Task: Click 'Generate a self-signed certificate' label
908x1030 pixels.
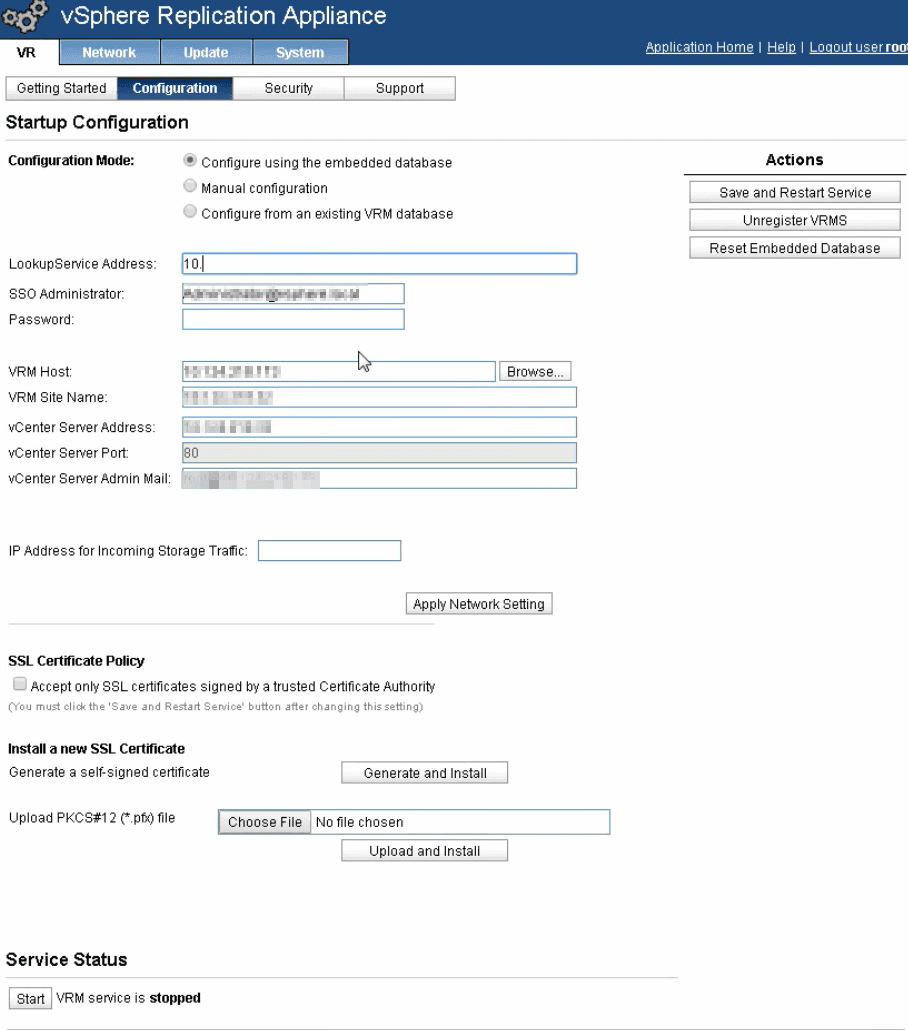Action: [x=109, y=772]
